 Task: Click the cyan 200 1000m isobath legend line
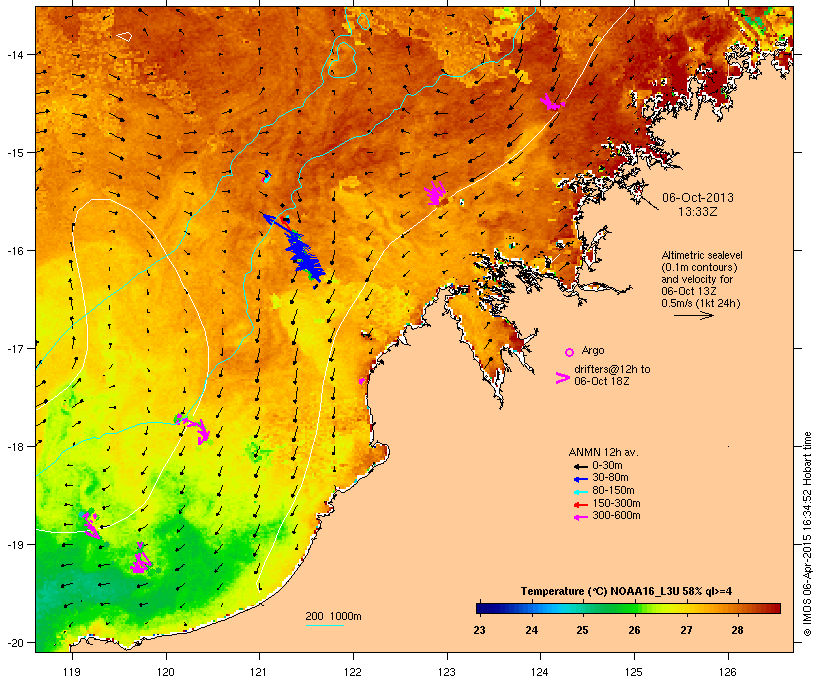coord(324,625)
